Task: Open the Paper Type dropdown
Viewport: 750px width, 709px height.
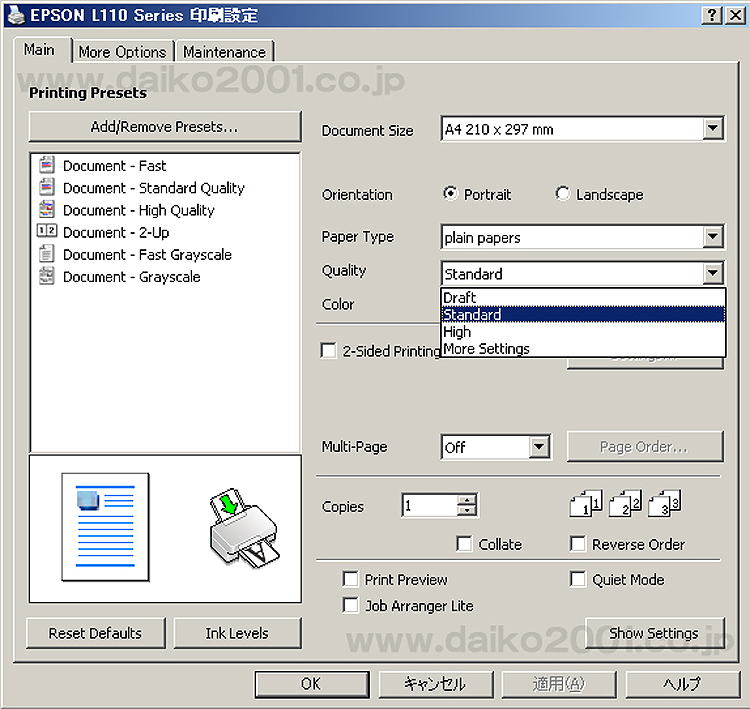Action: coord(713,237)
